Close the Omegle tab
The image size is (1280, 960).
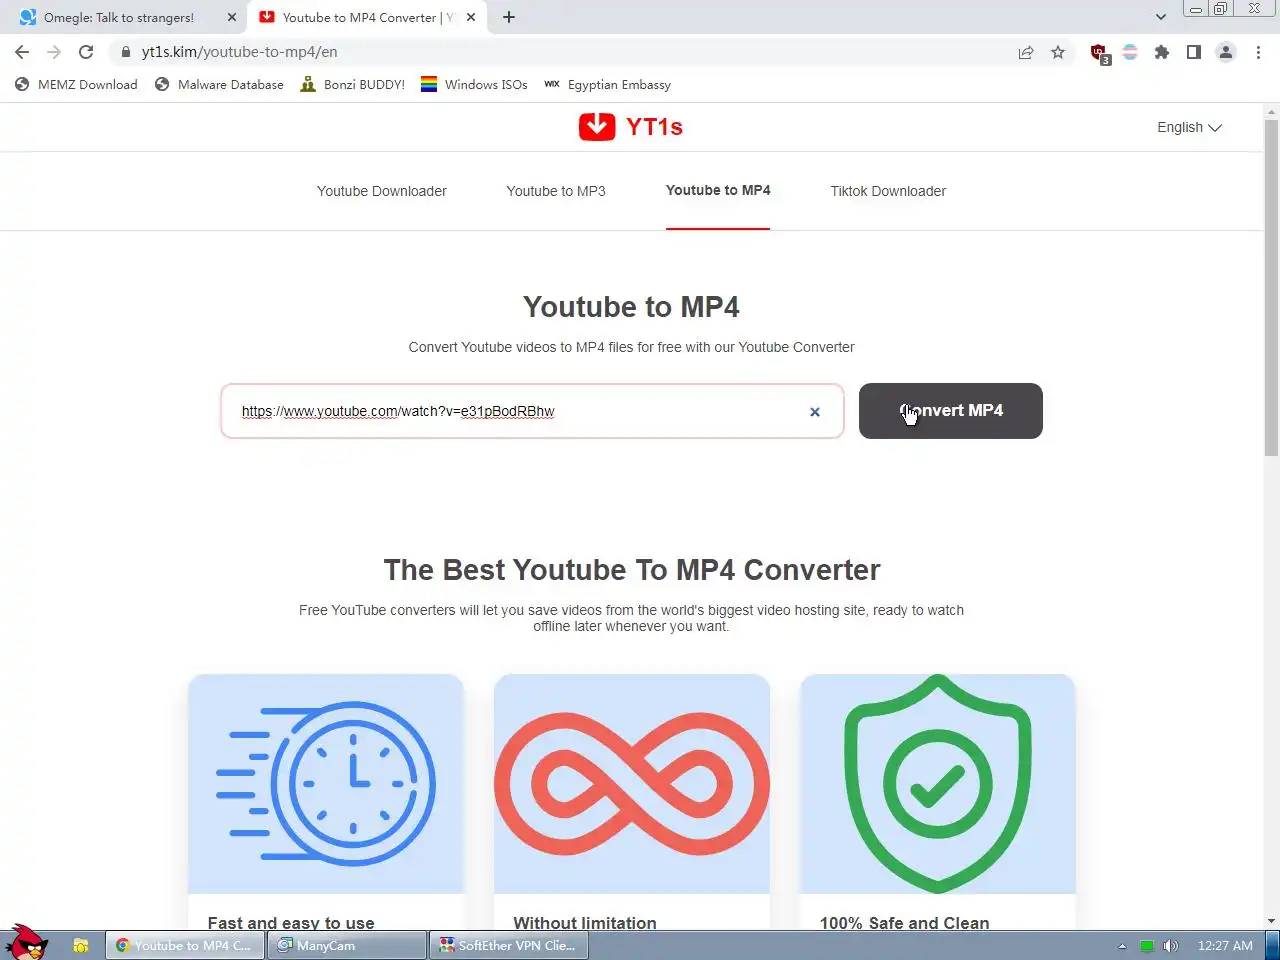pos(232,17)
